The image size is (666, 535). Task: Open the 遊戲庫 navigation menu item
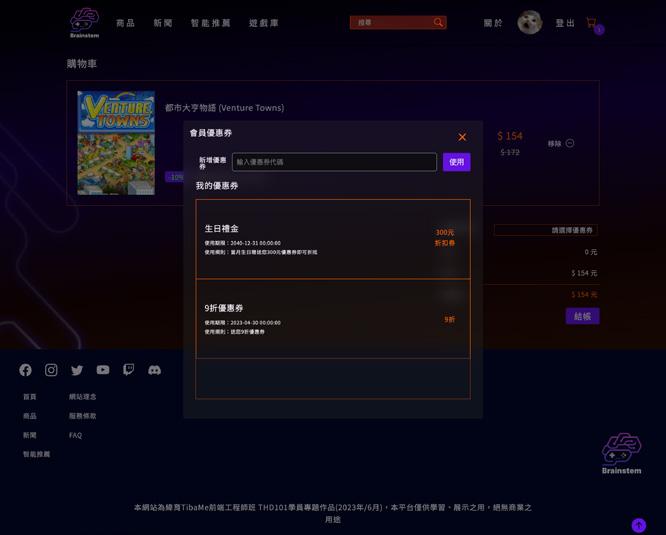[x=264, y=23]
